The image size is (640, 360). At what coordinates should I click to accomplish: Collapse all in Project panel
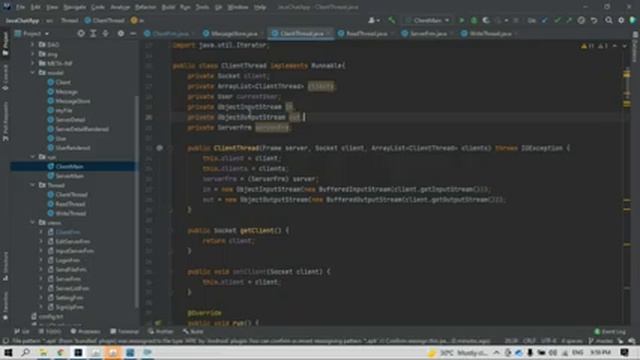click(105, 33)
